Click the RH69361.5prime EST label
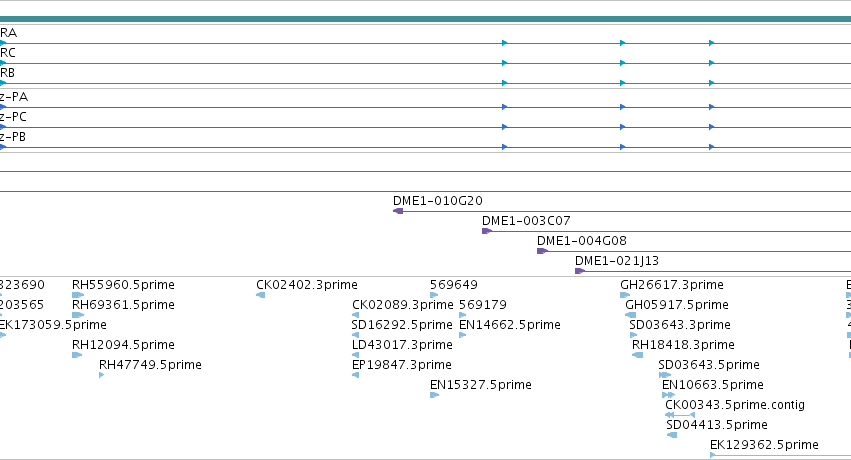Viewport: 851px width, 460px height. [x=123, y=305]
